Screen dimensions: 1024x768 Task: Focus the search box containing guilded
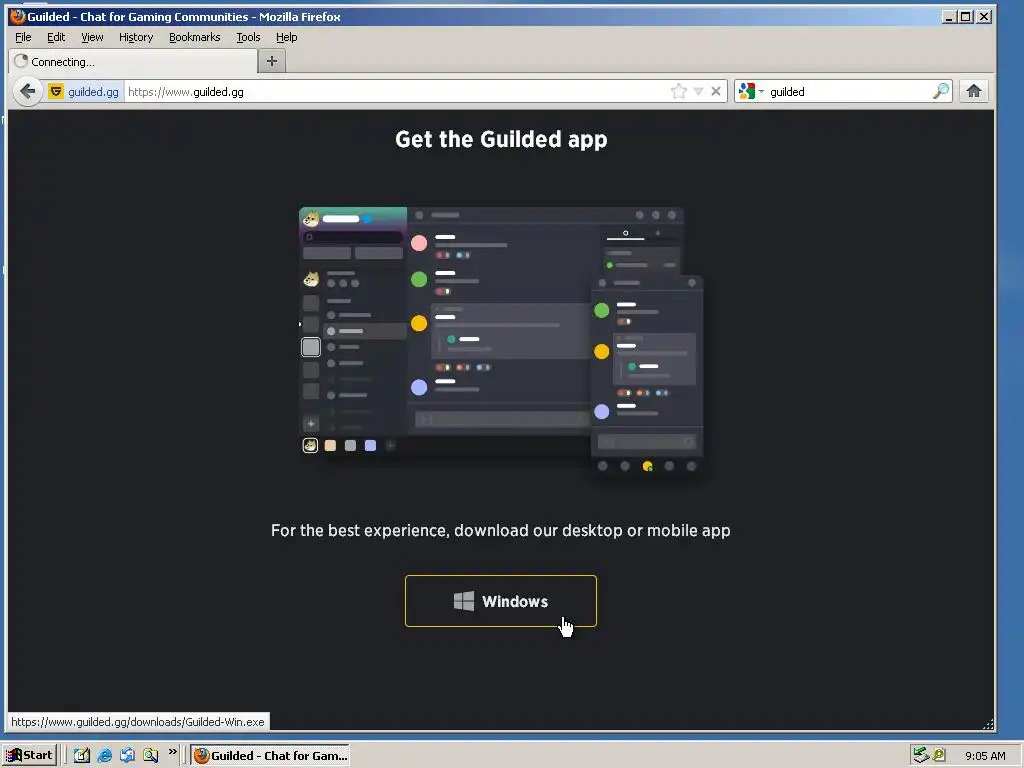click(849, 91)
